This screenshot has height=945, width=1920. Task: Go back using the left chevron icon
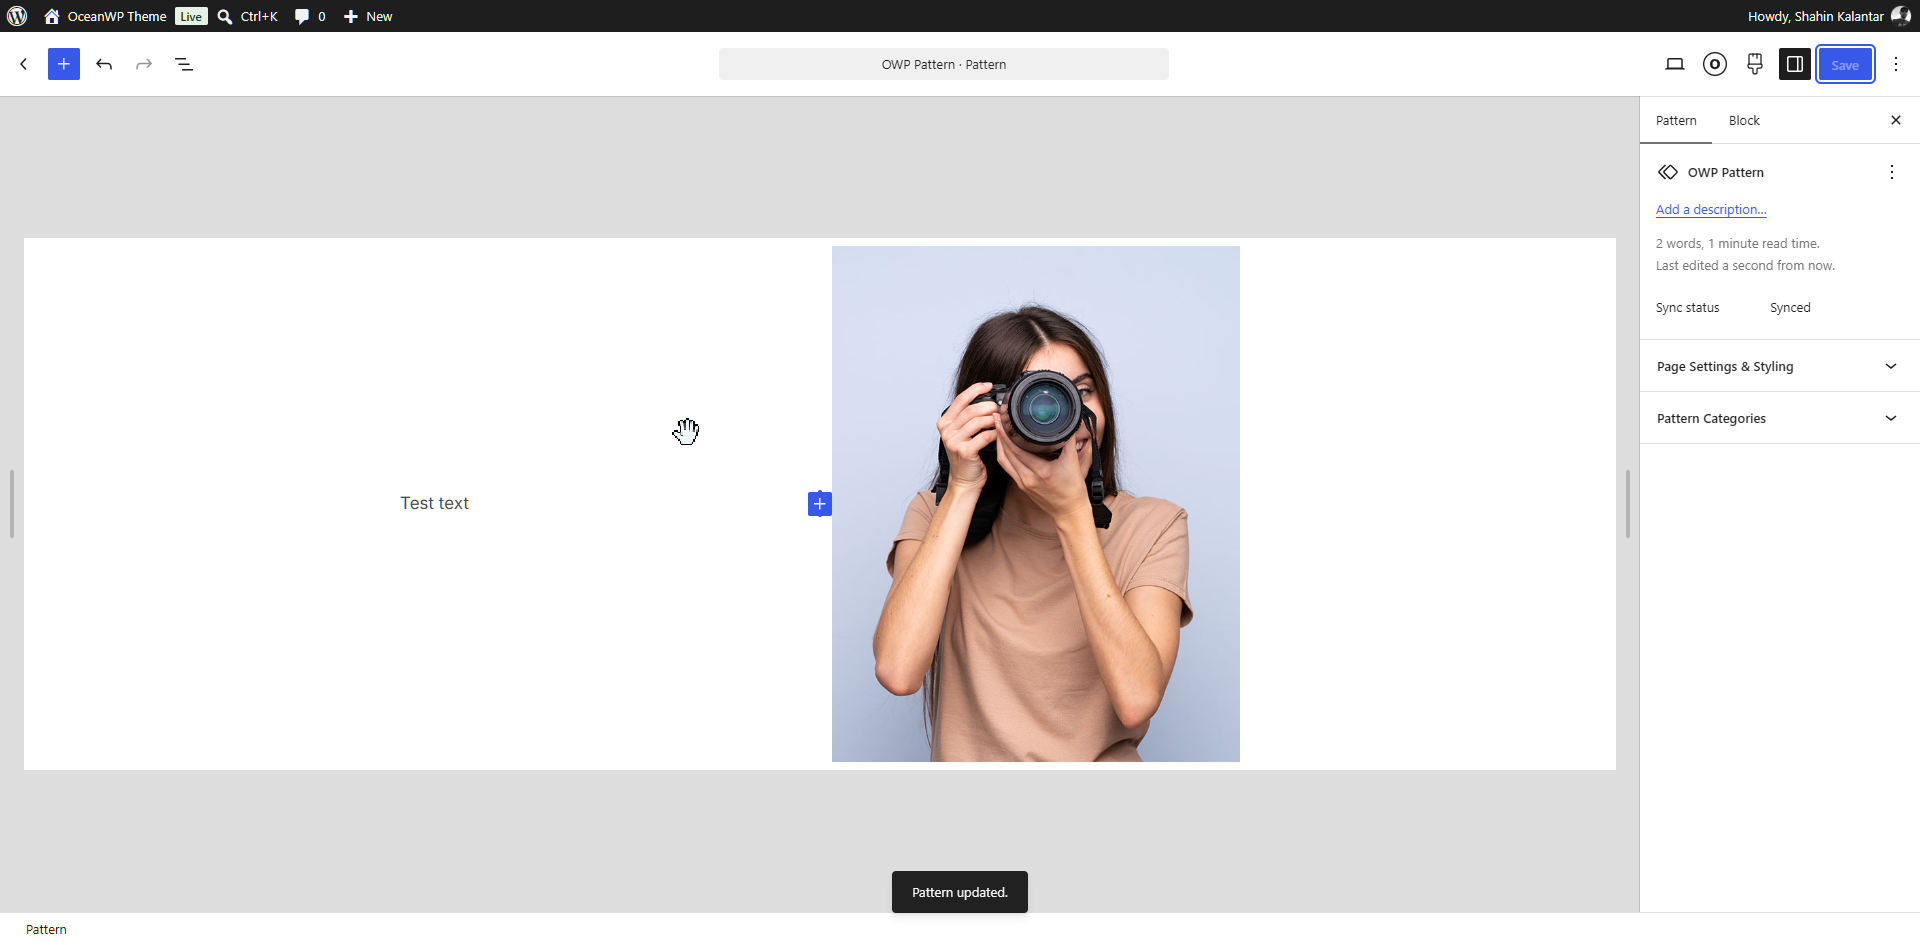[x=24, y=64]
